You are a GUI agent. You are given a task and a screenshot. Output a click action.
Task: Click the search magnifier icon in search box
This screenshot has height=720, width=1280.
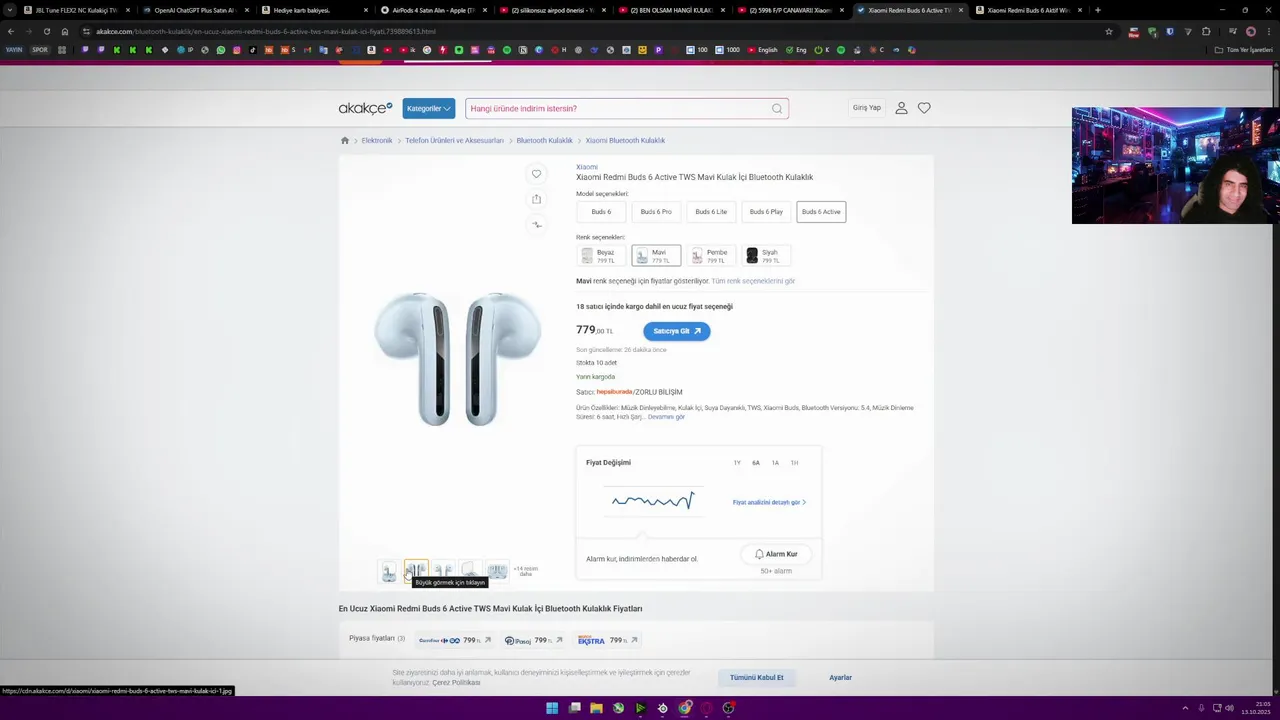click(777, 109)
